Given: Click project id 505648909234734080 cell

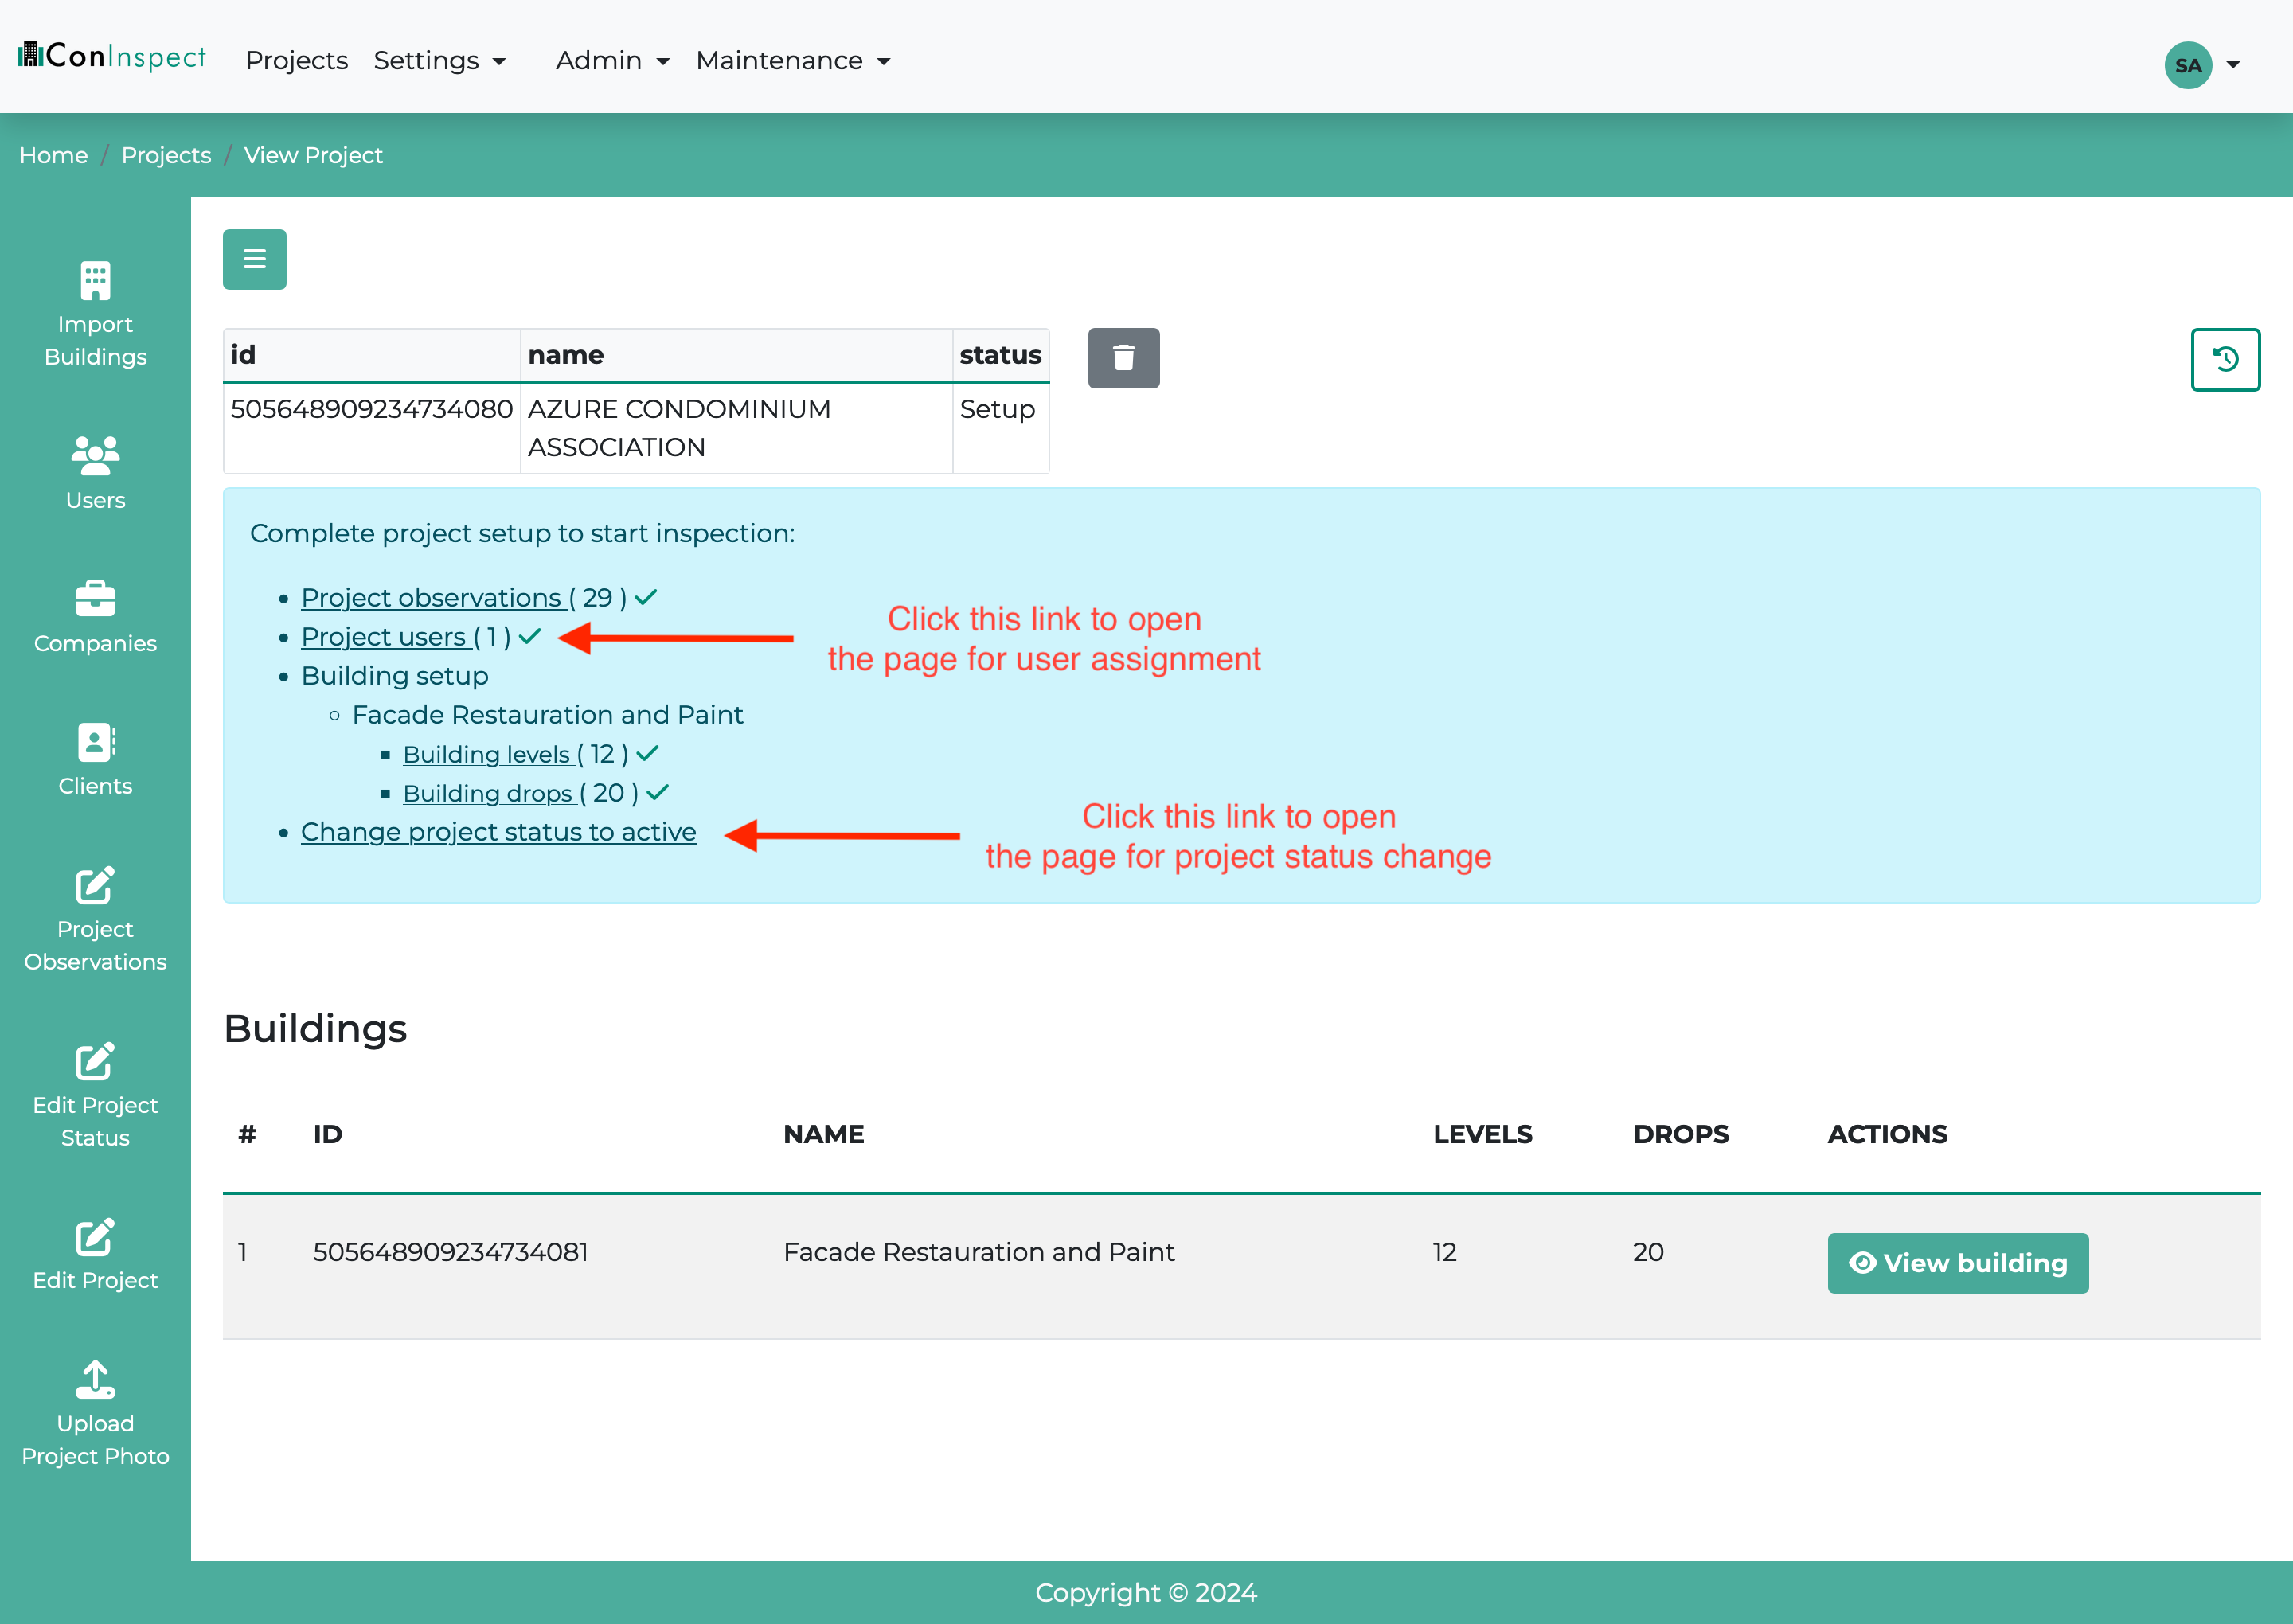Looking at the screenshot, I should point(372,428).
